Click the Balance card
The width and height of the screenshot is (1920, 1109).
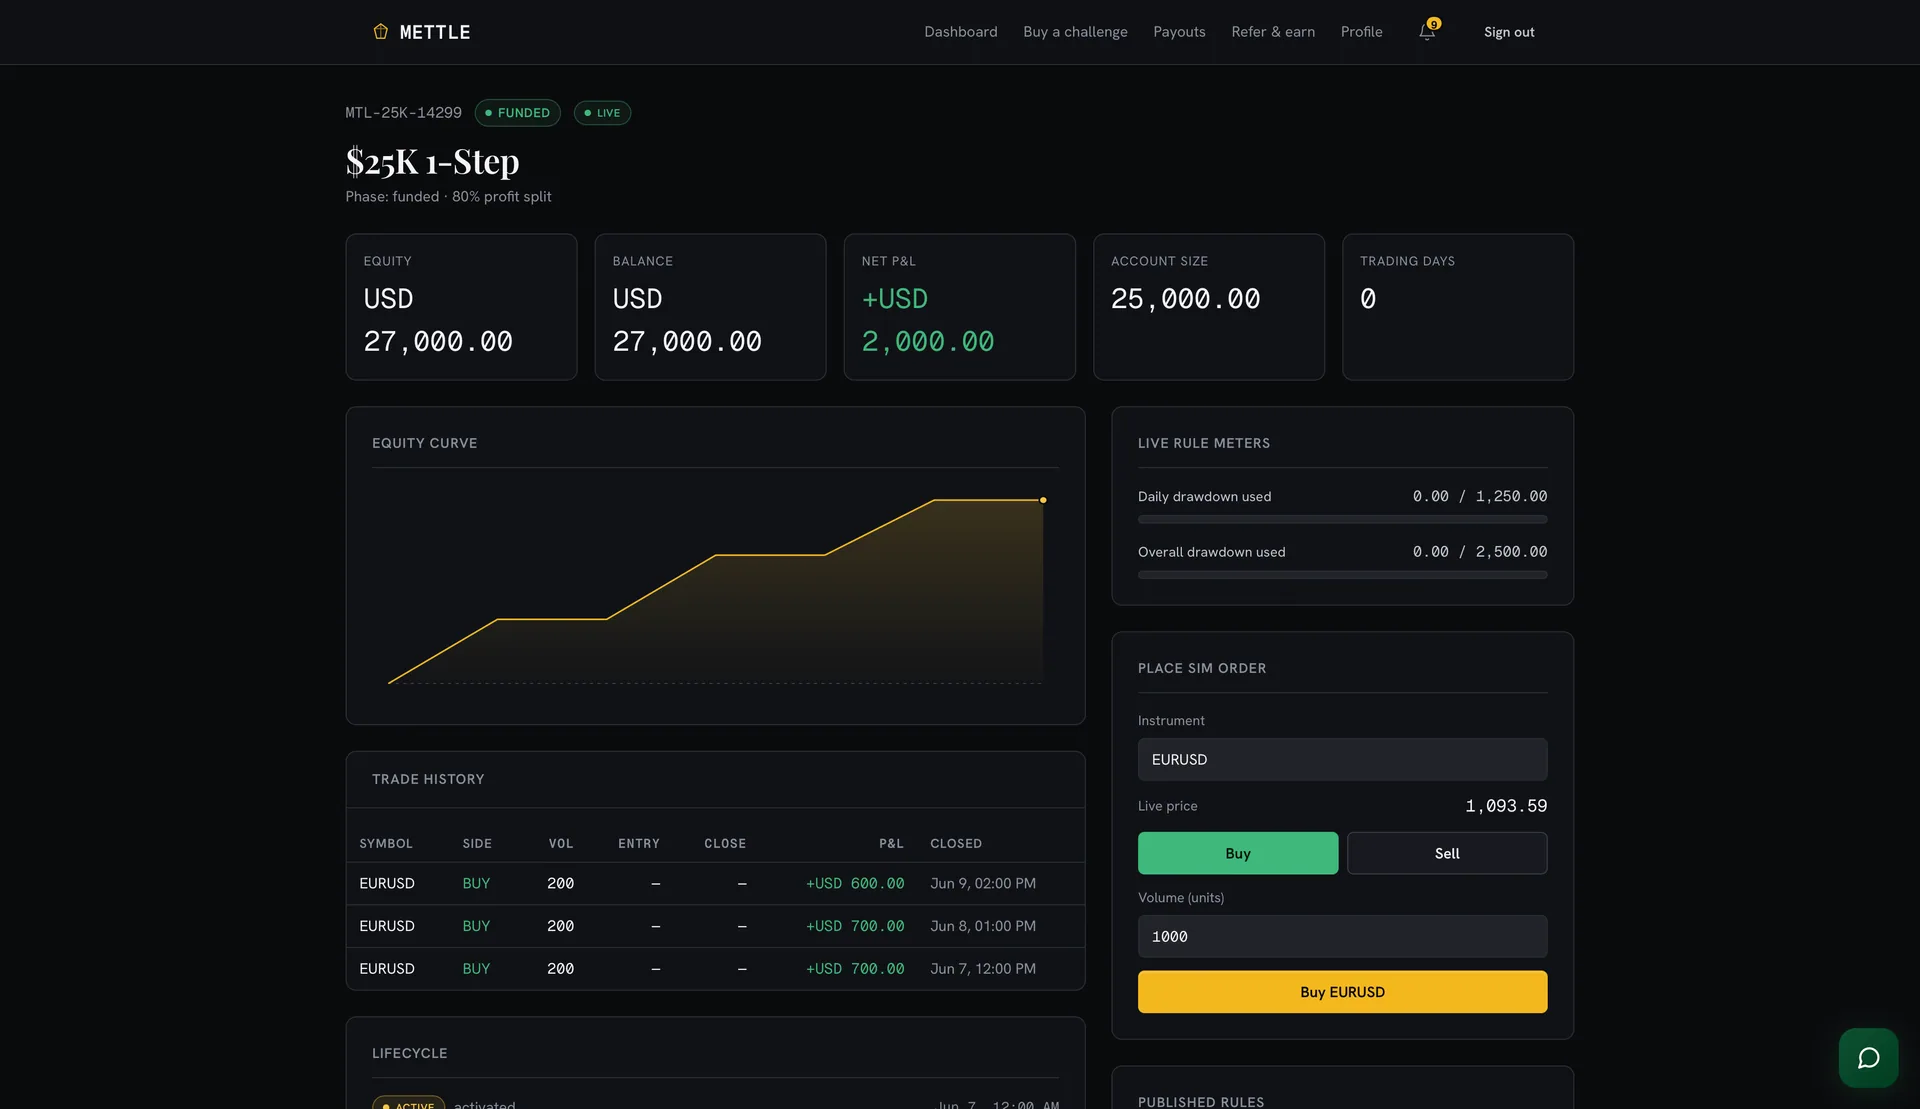pyautogui.click(x=710, y=307)
